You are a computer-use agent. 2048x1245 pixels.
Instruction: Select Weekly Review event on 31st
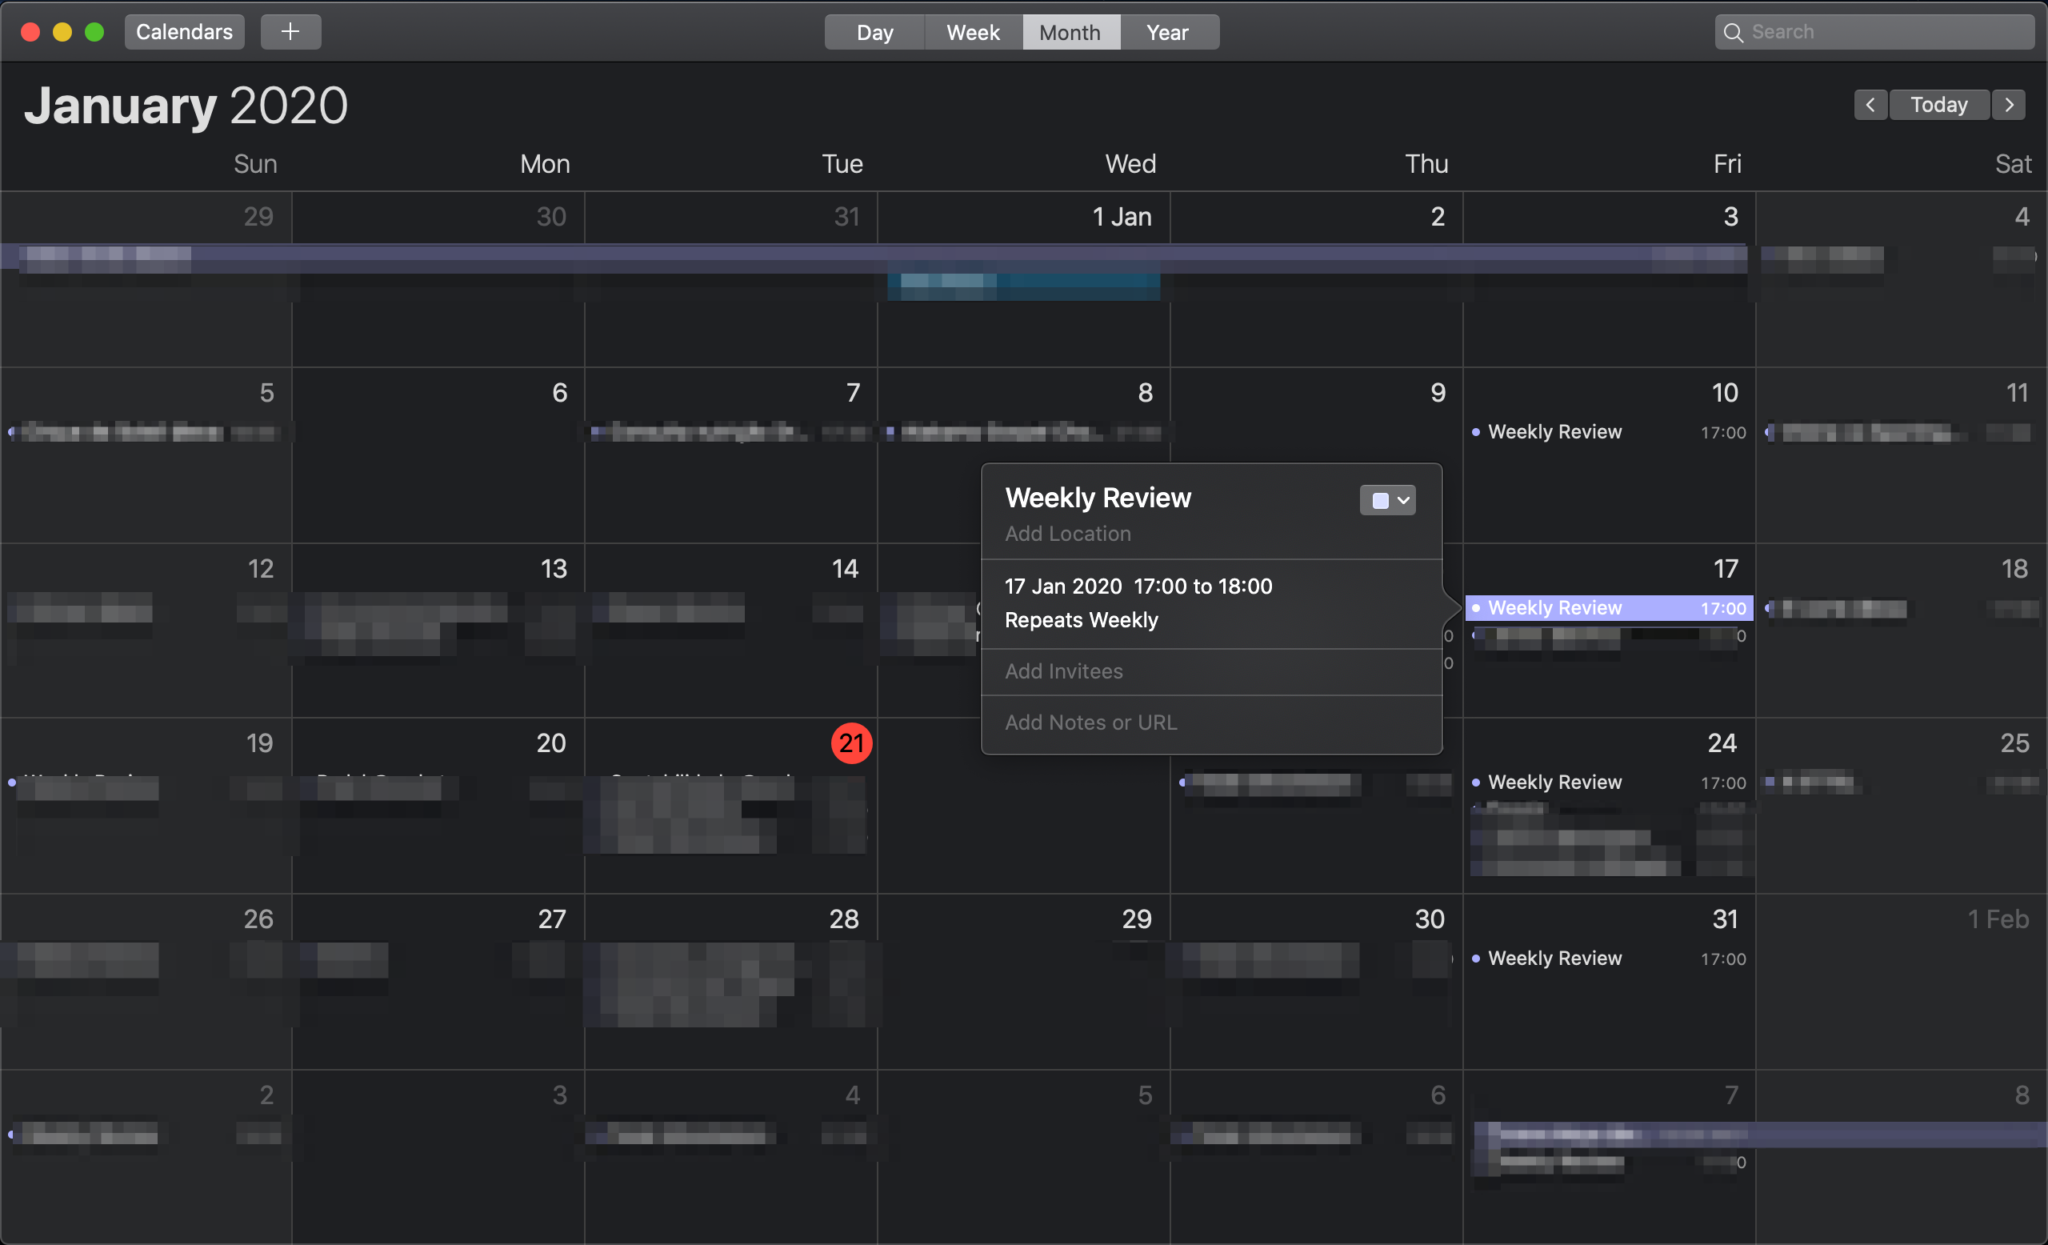(1554, 958)
